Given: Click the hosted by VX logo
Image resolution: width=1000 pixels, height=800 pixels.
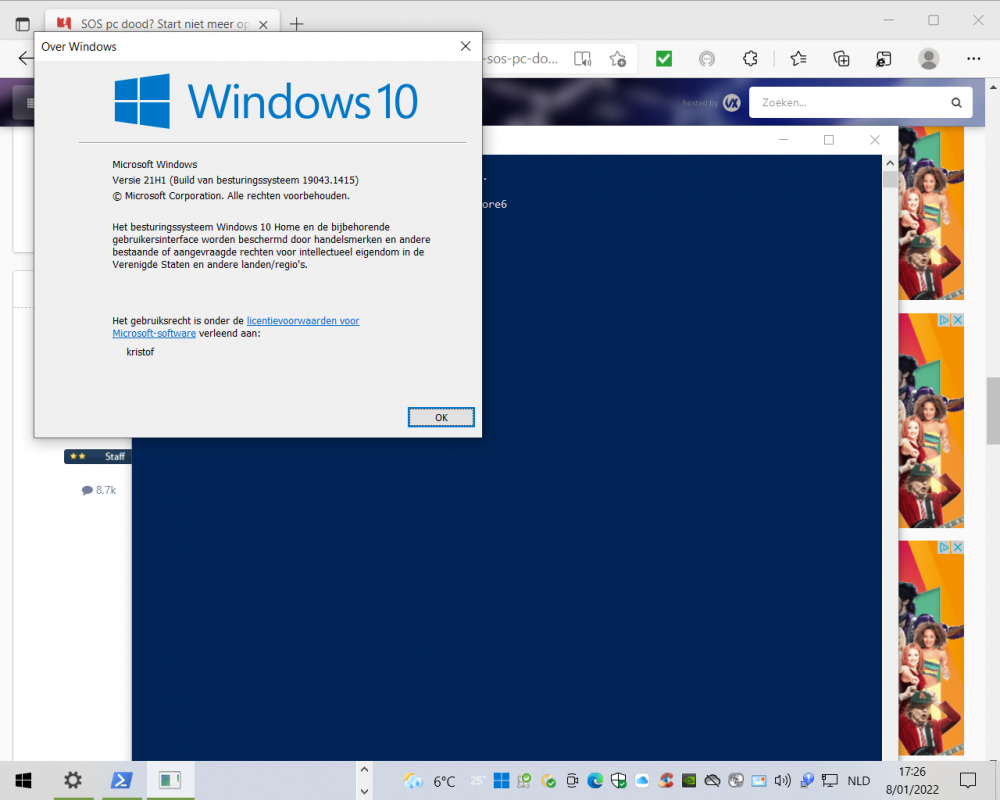Looking at the screenshot, I should (732, 103).
